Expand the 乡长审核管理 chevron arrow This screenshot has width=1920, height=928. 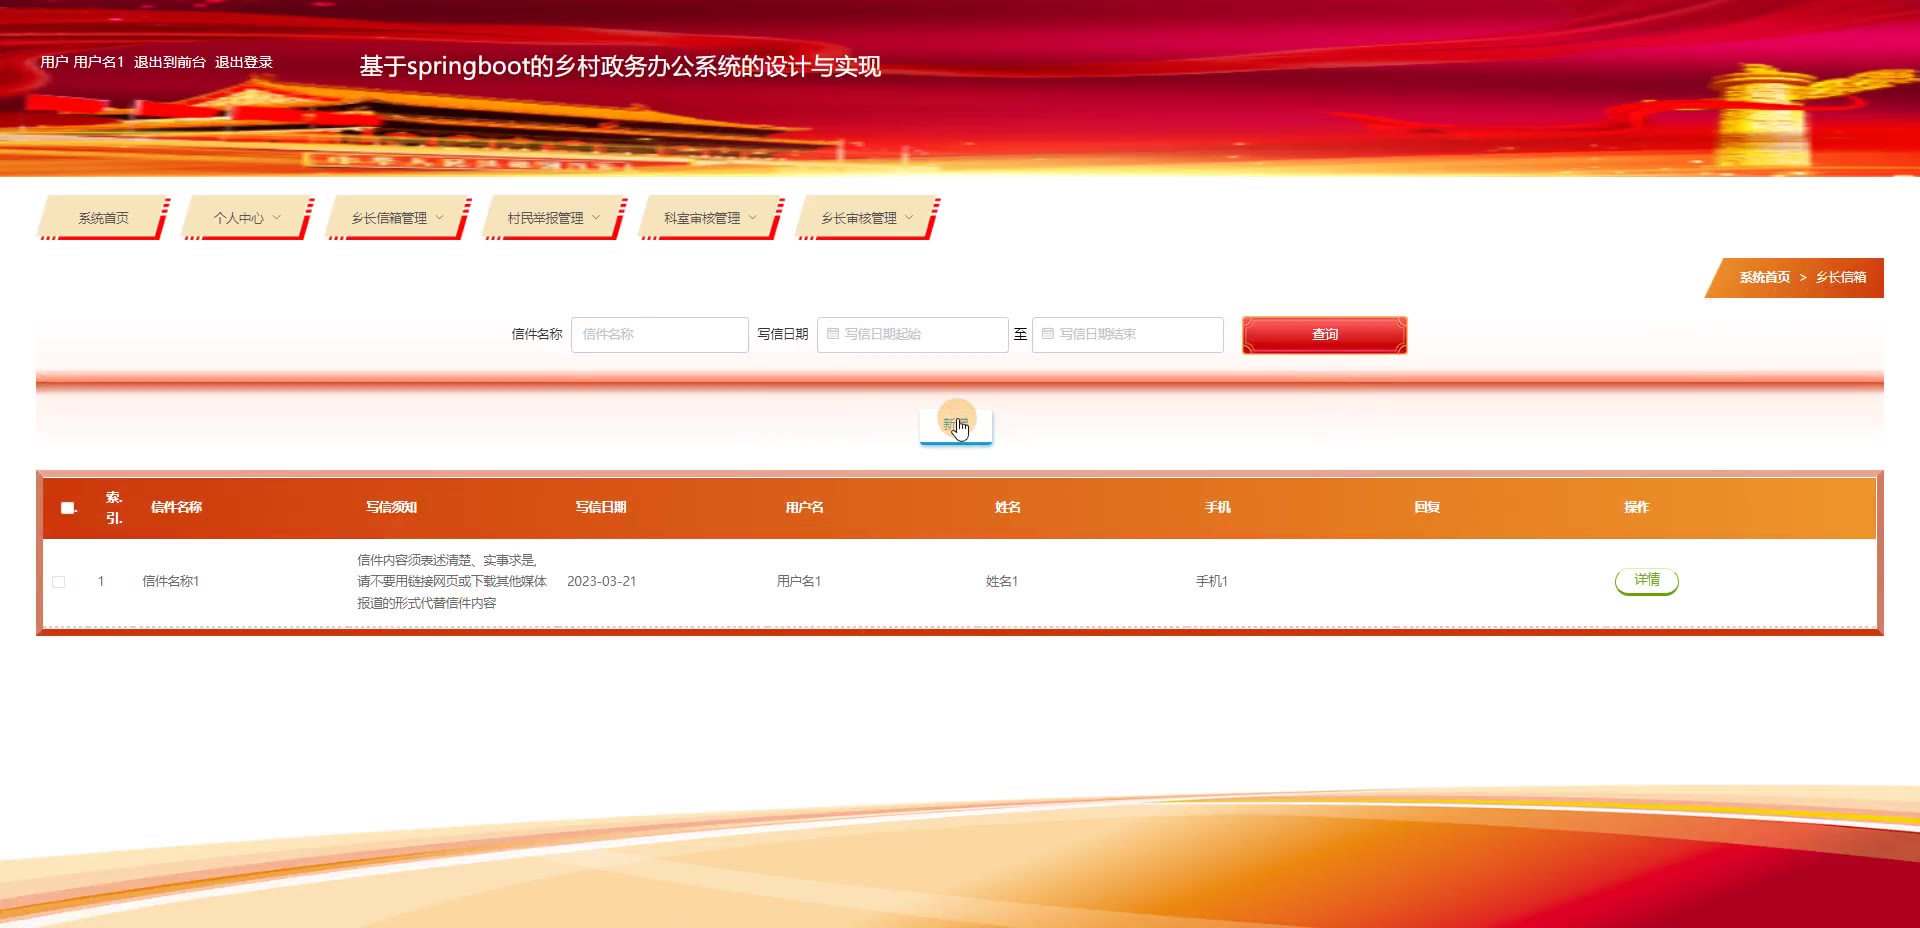[909, 217]
